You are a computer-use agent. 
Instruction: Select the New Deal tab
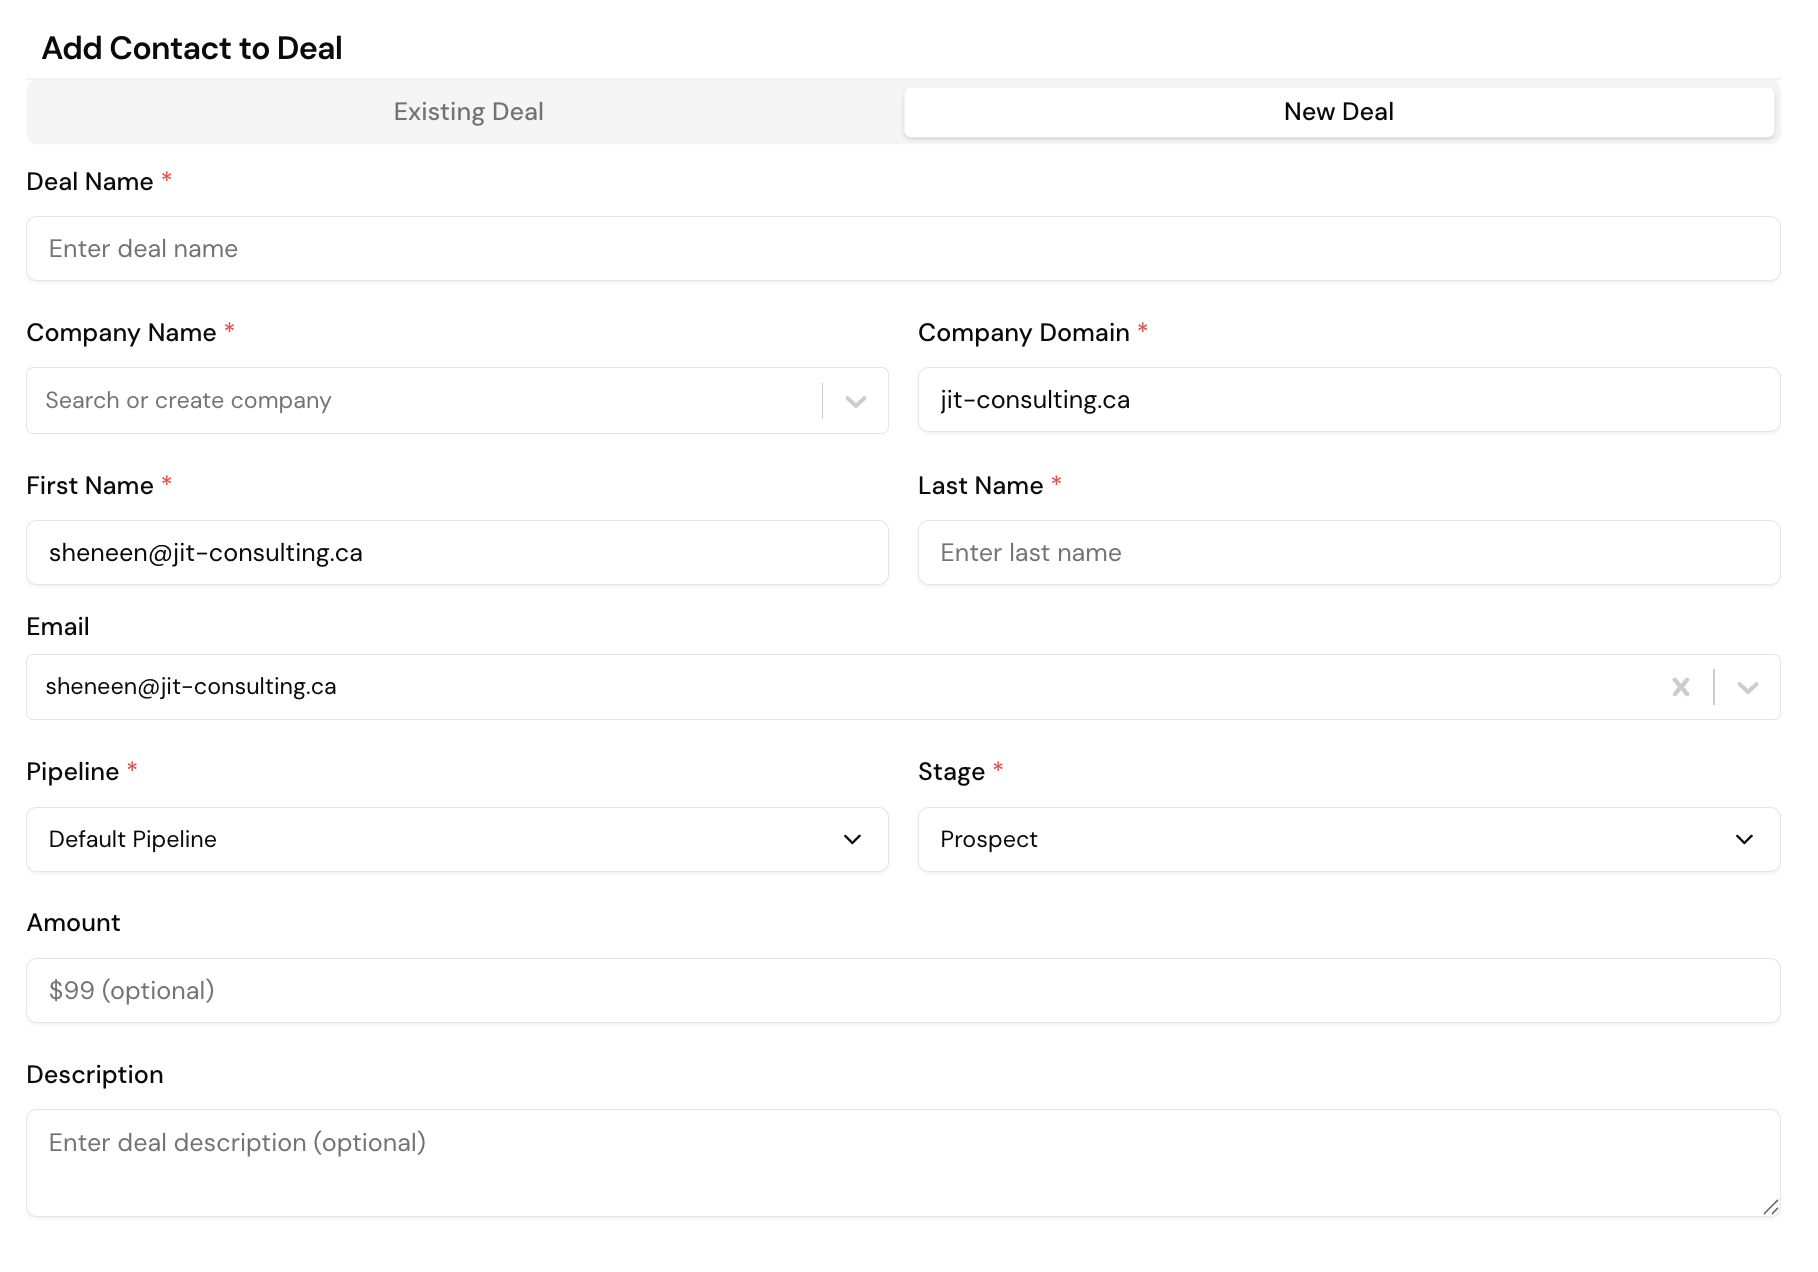click(x=1338, y=111)
